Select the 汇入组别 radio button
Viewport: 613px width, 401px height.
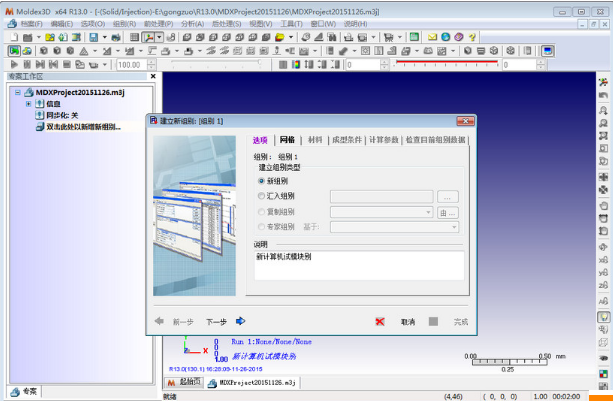[261, 196]
